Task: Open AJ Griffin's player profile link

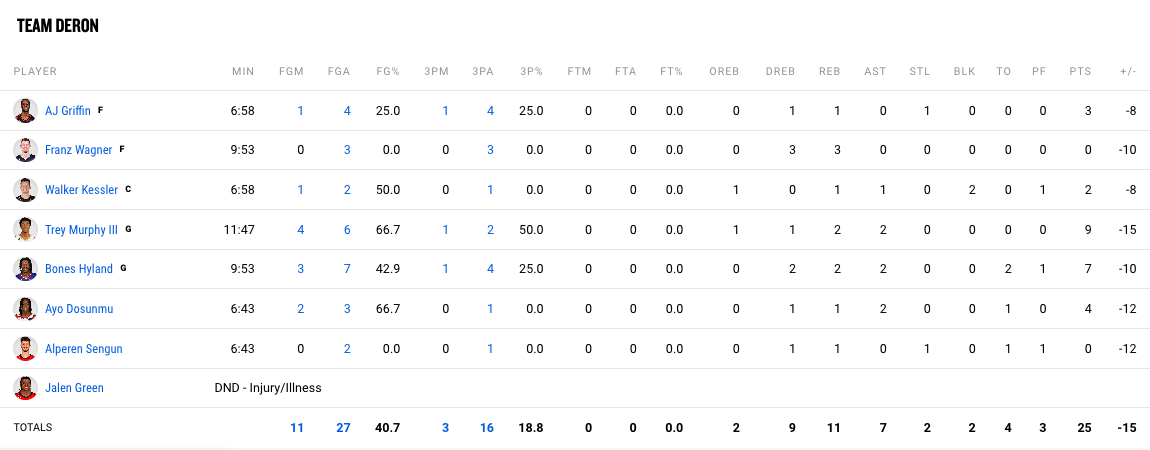Action: point(67,111)
